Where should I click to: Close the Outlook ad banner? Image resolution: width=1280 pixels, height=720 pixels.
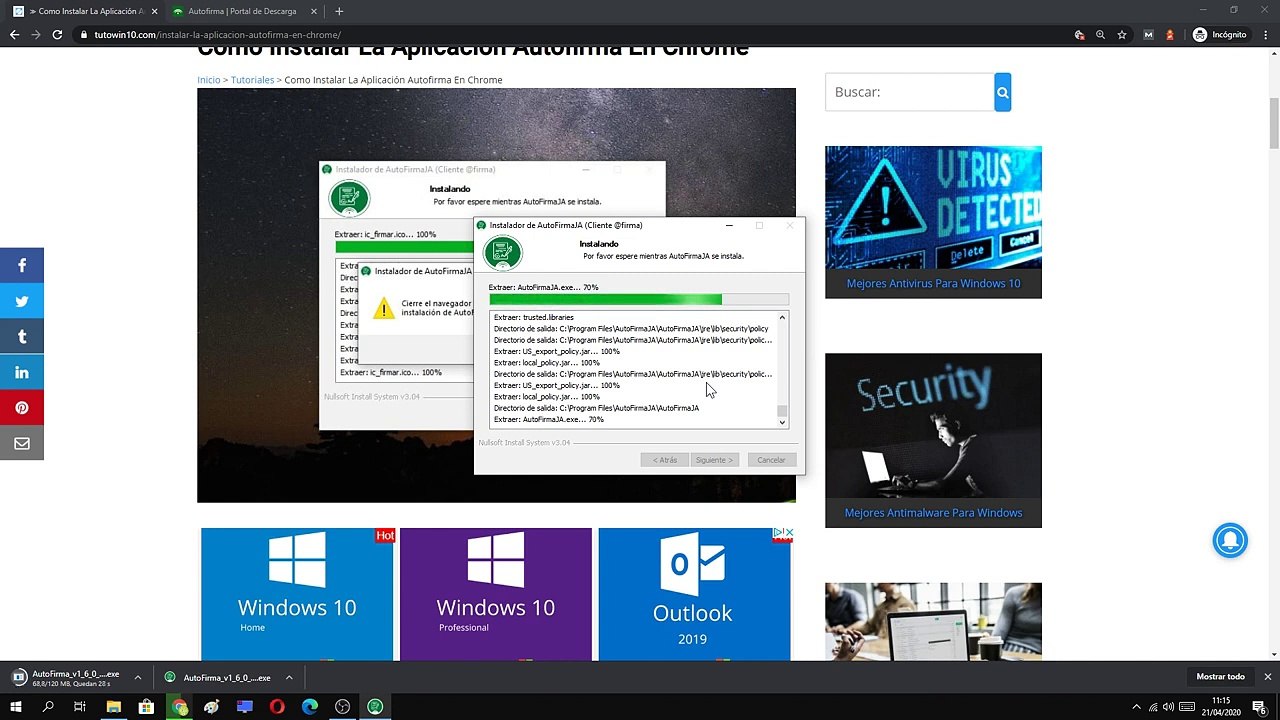[788, 533]
